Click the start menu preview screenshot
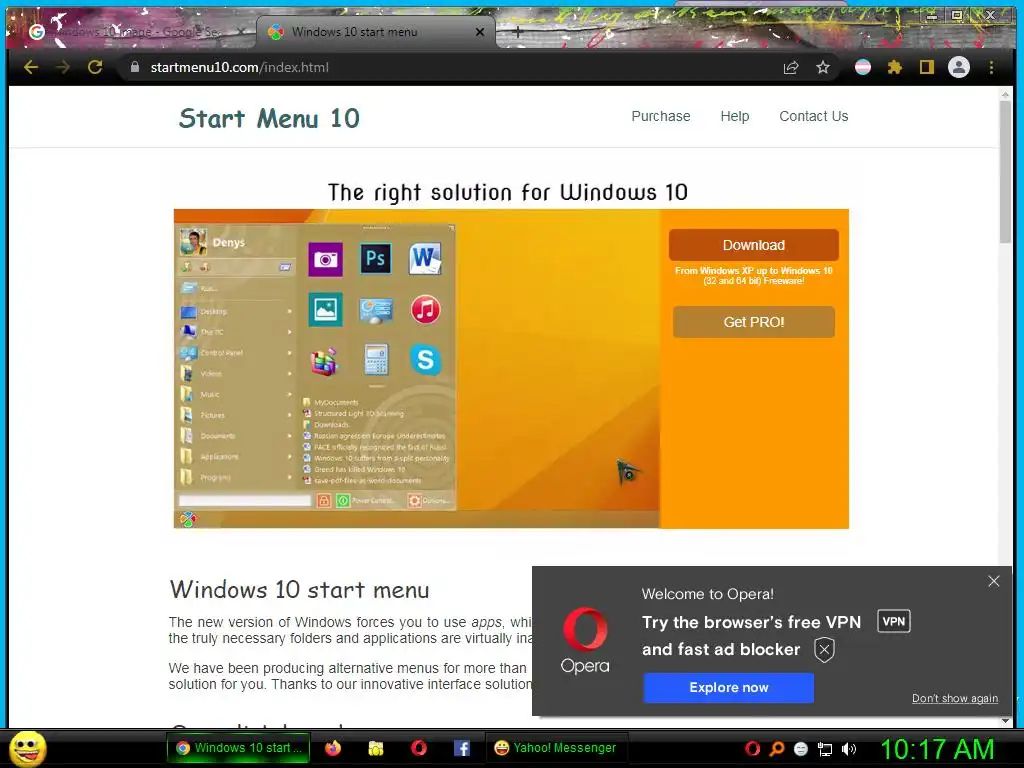 point(417,368)
